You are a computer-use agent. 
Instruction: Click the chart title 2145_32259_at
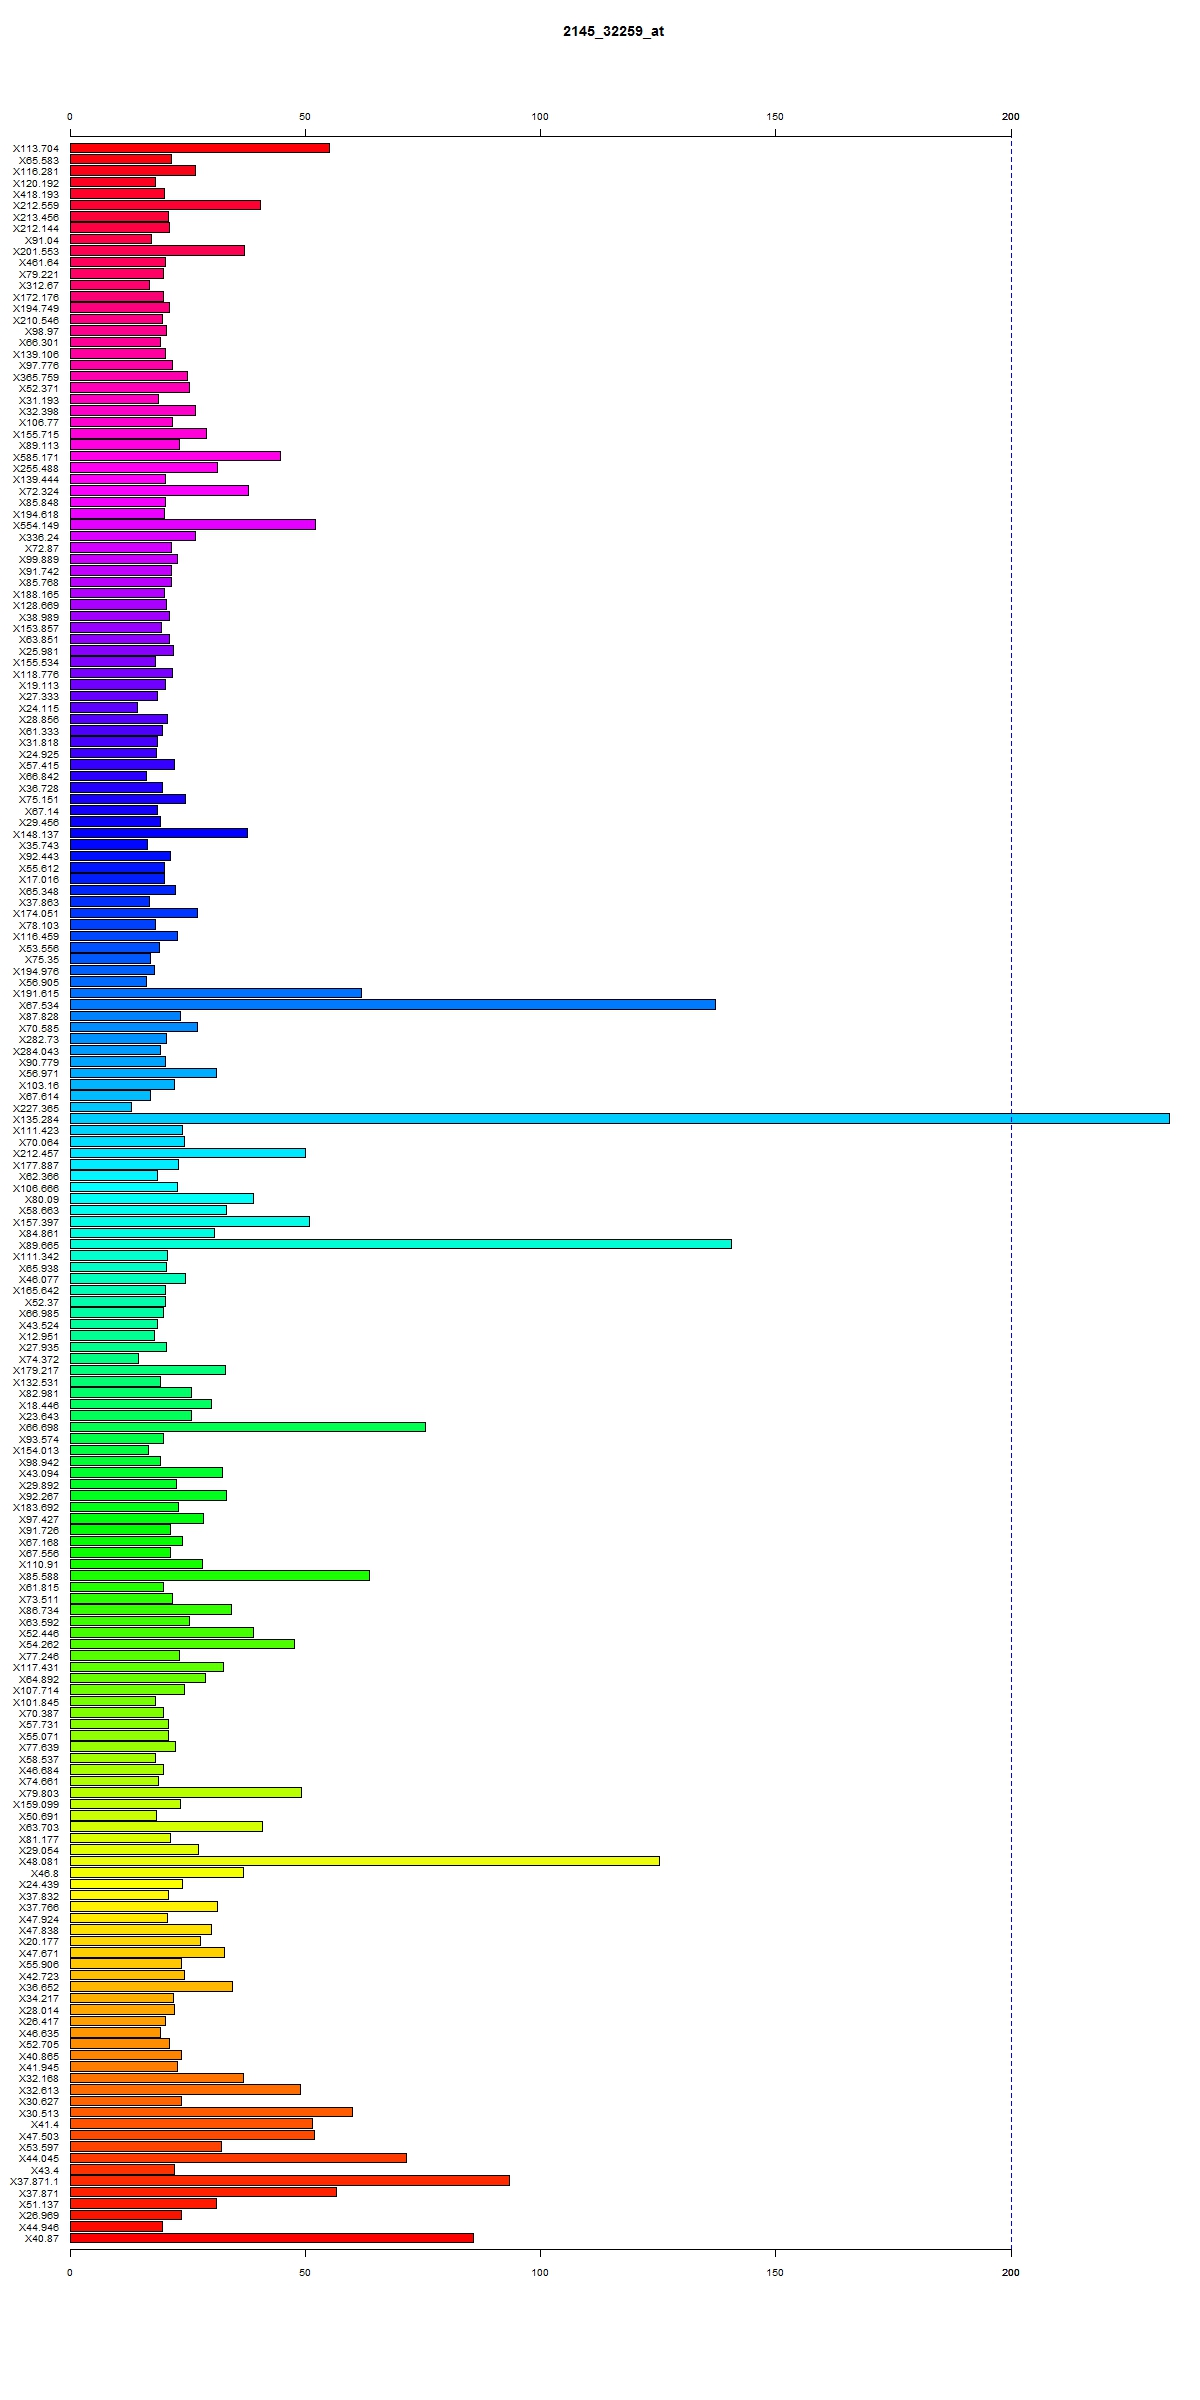click(x=613, y=31)
